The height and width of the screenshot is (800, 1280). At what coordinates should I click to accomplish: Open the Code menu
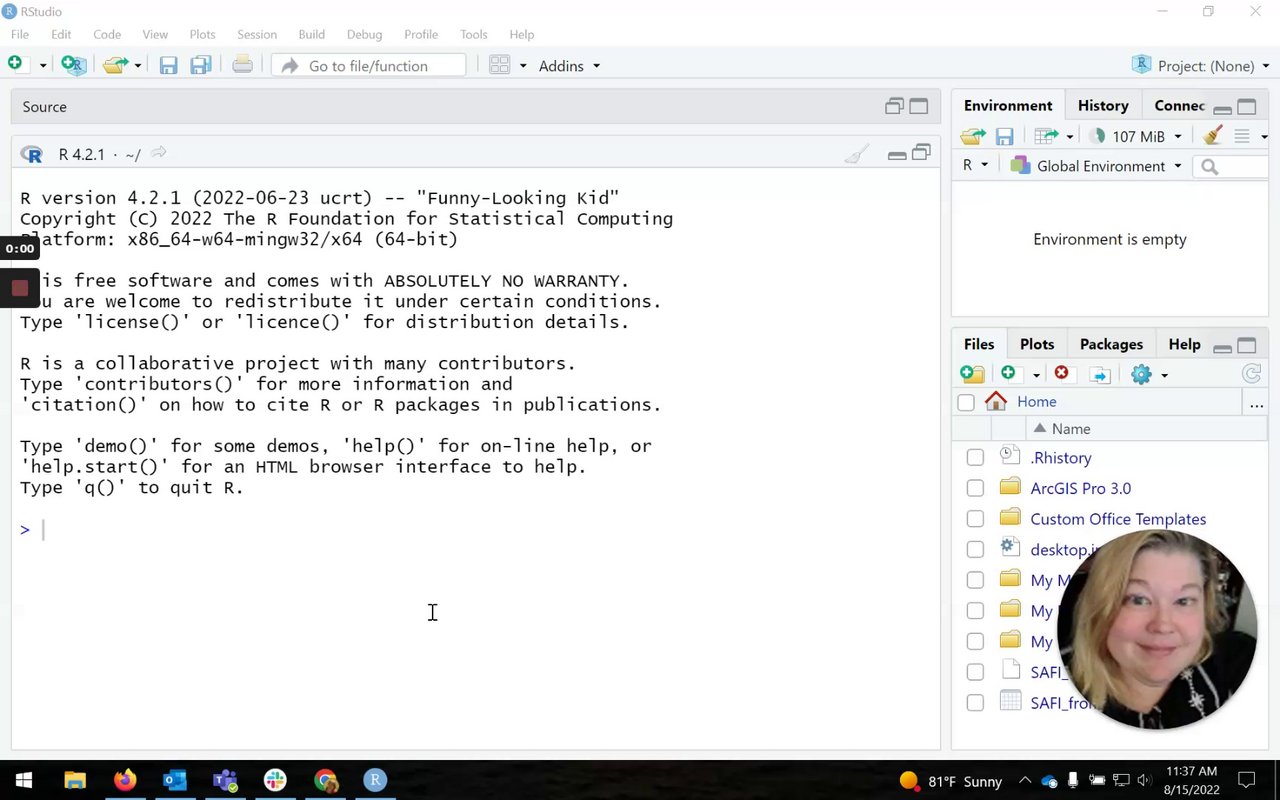107,34
